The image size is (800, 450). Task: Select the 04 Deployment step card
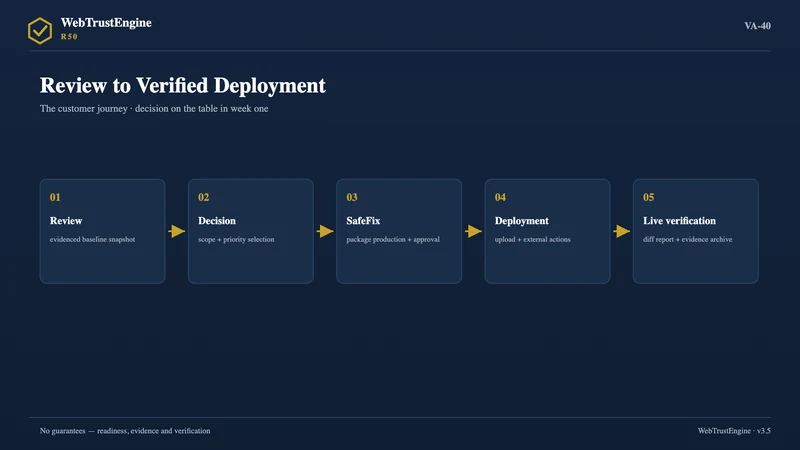point(547,231)
